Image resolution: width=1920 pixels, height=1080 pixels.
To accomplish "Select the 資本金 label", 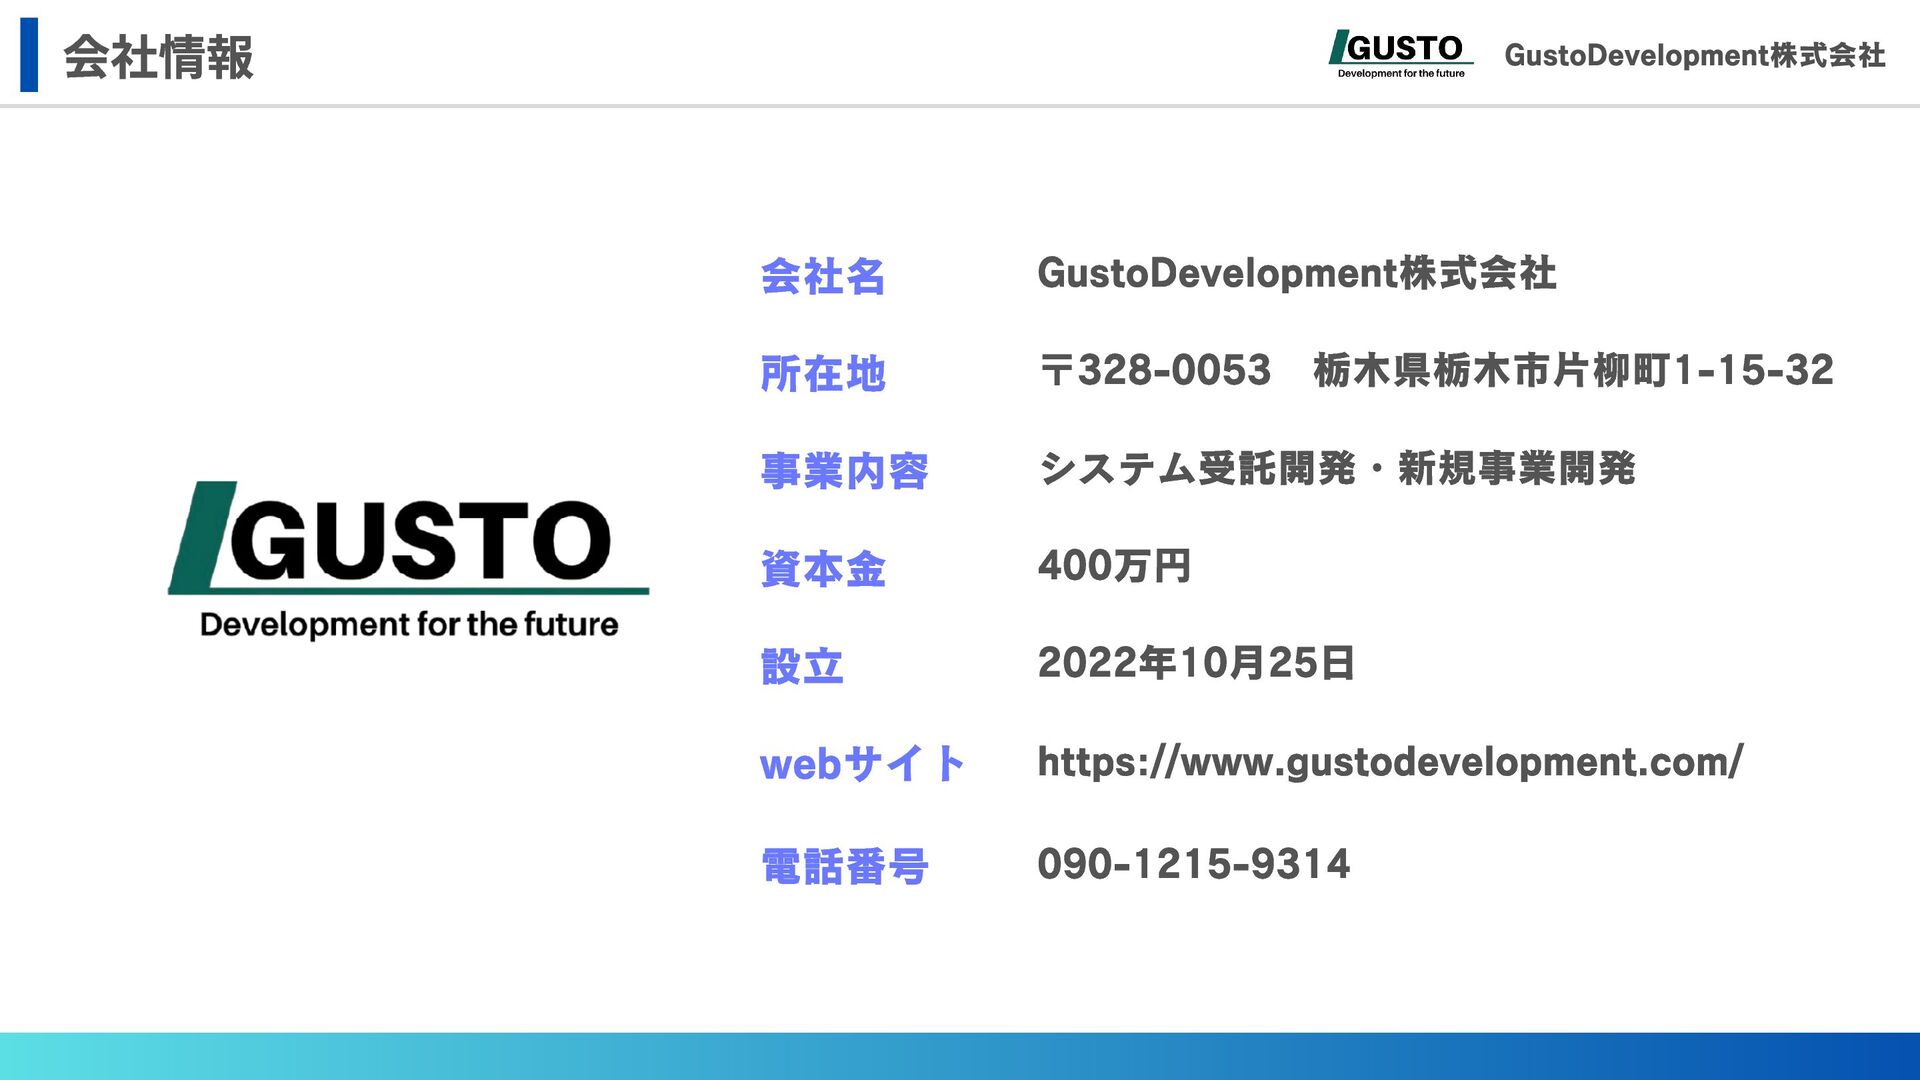I will pyautogui.click(x=823, y=569).
